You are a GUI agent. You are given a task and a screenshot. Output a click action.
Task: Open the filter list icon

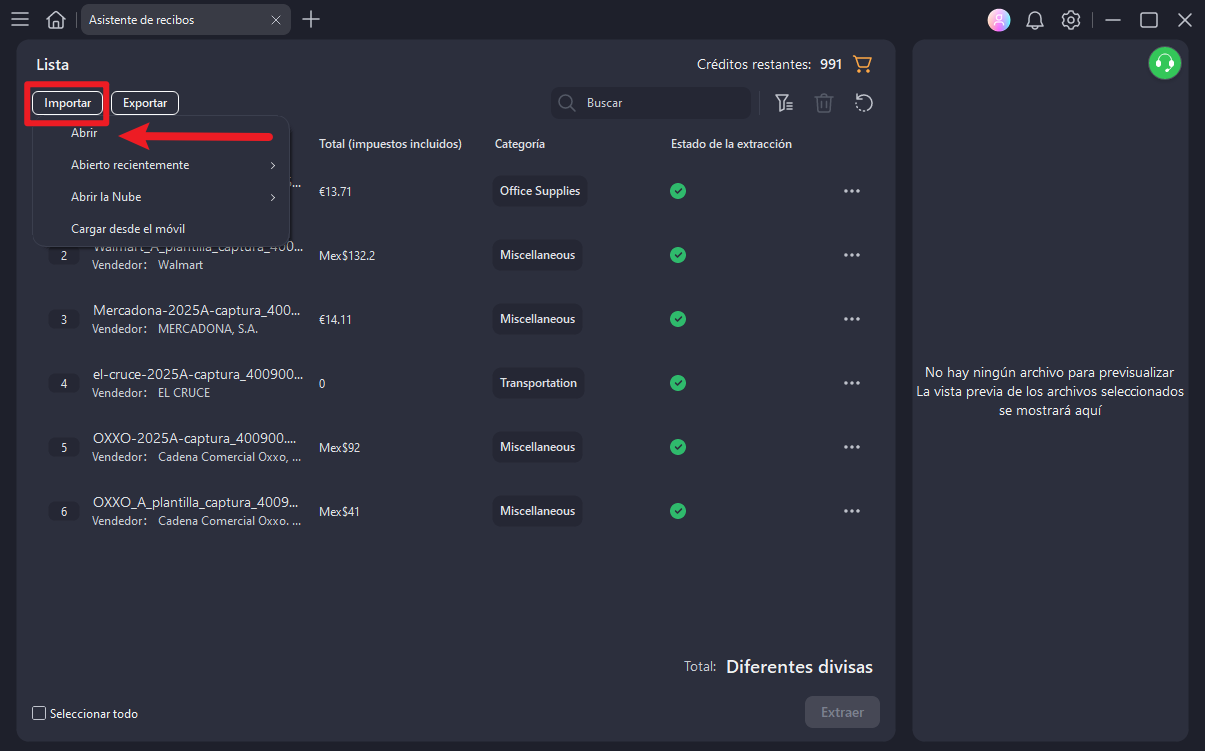[x=784, y=103]
